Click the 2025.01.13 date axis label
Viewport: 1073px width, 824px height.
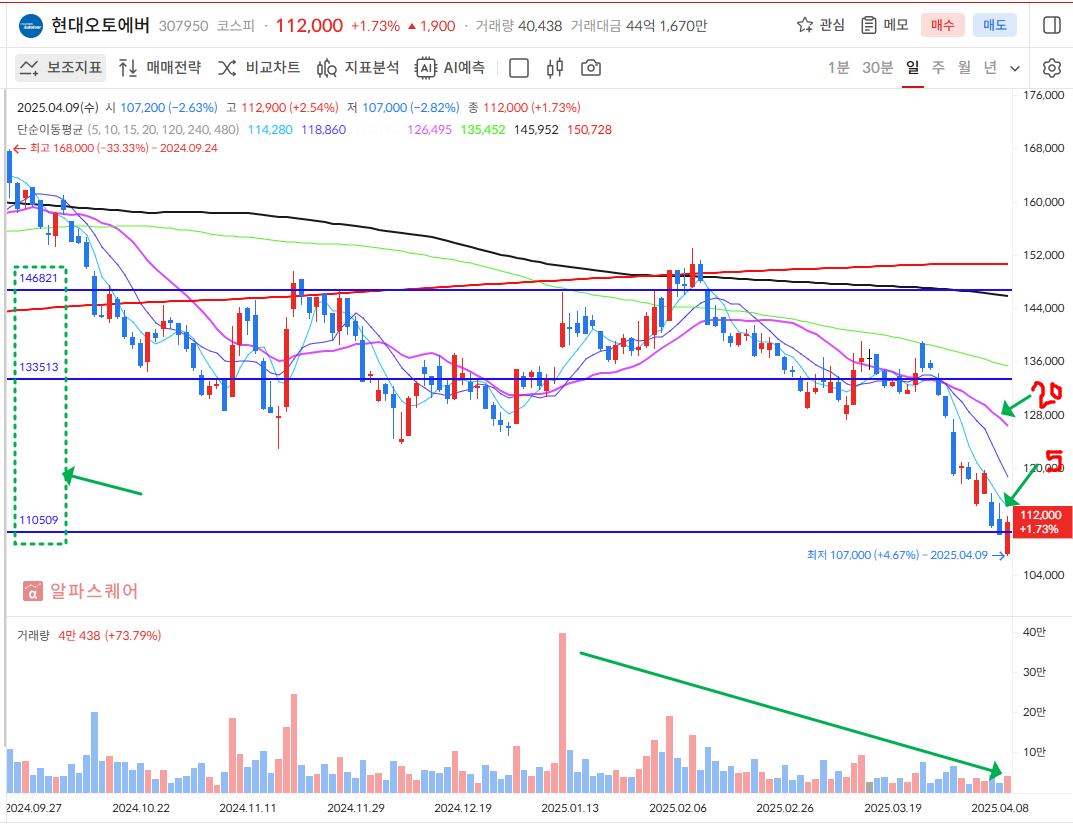tap(570, 808)
